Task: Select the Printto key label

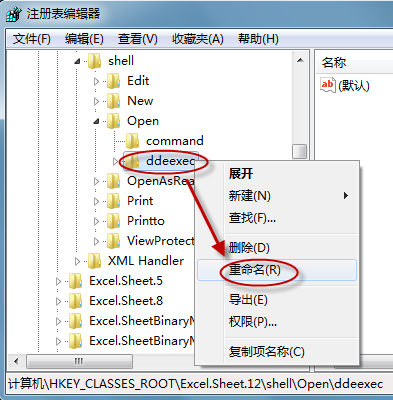Action: pyautogui.click(x=146, y=221)
